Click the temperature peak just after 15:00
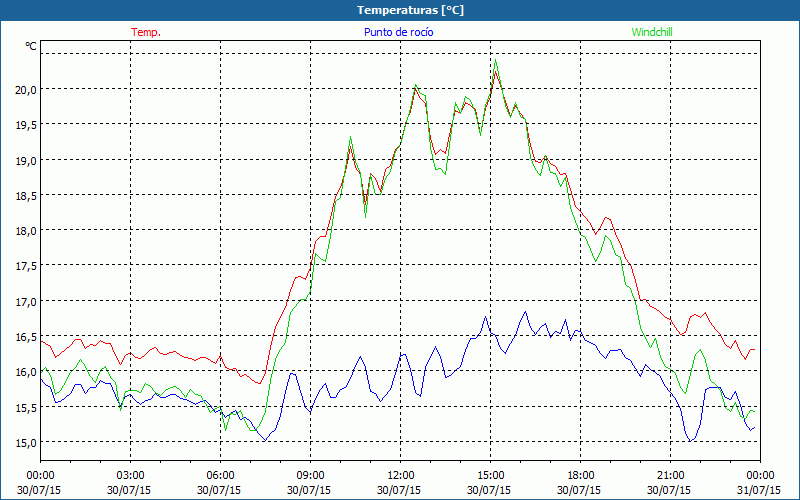The width and height of the screenshot is (800, 500). [x=495, y=71]
